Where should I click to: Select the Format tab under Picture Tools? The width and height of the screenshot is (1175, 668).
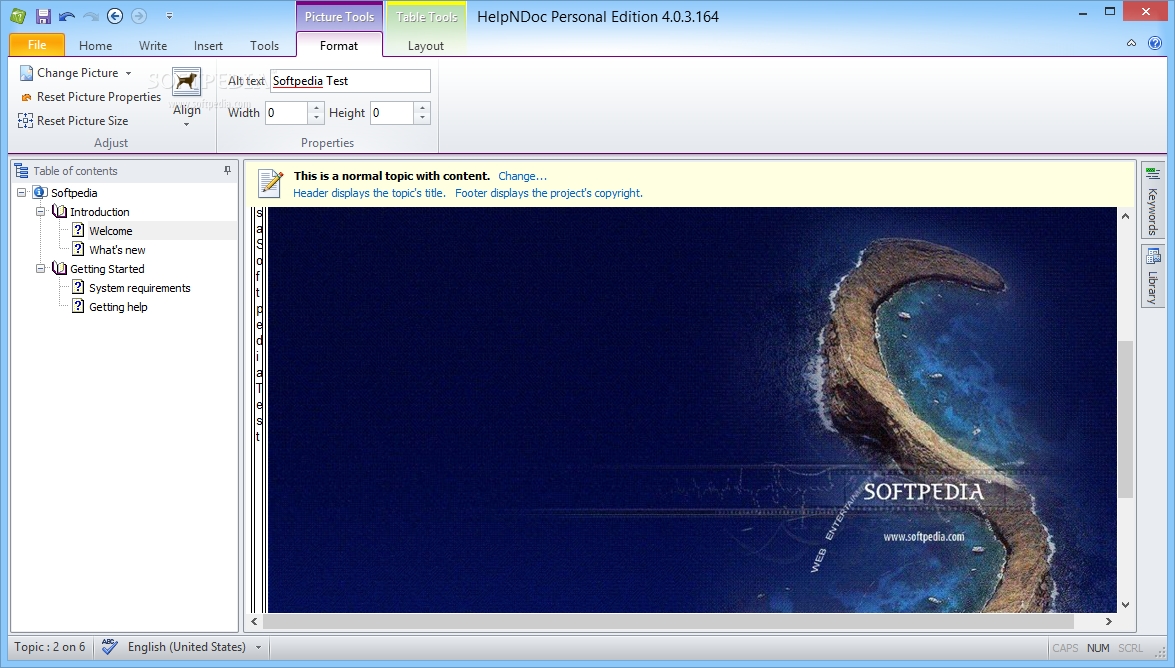click(339, 46)
